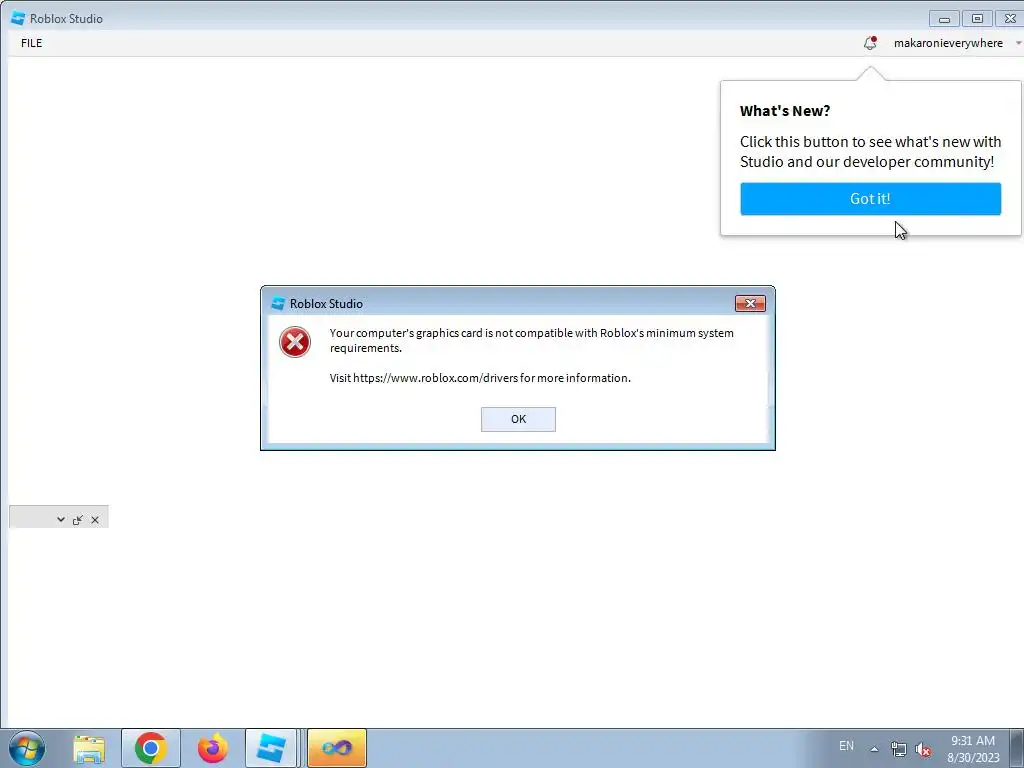Launch Firefox from the taskbar
This screenshot has height=768, width=1024.
[212, 748]
